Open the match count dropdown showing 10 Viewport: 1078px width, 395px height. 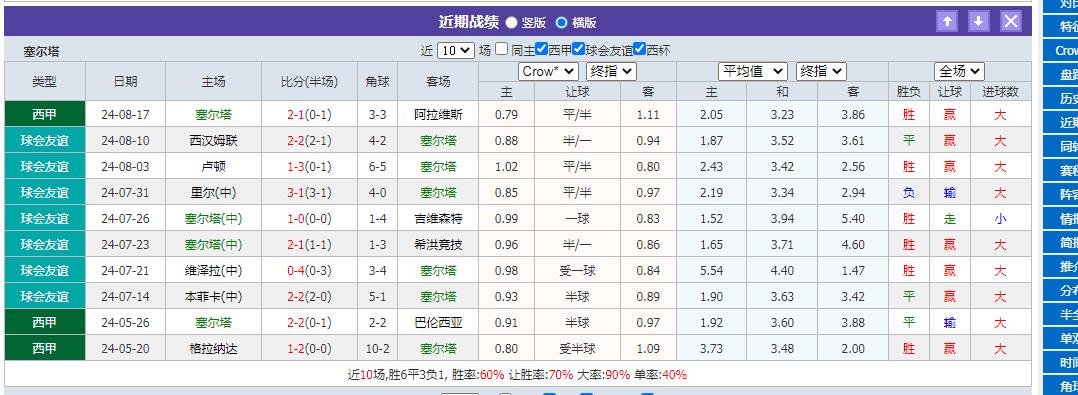[456, 50]
